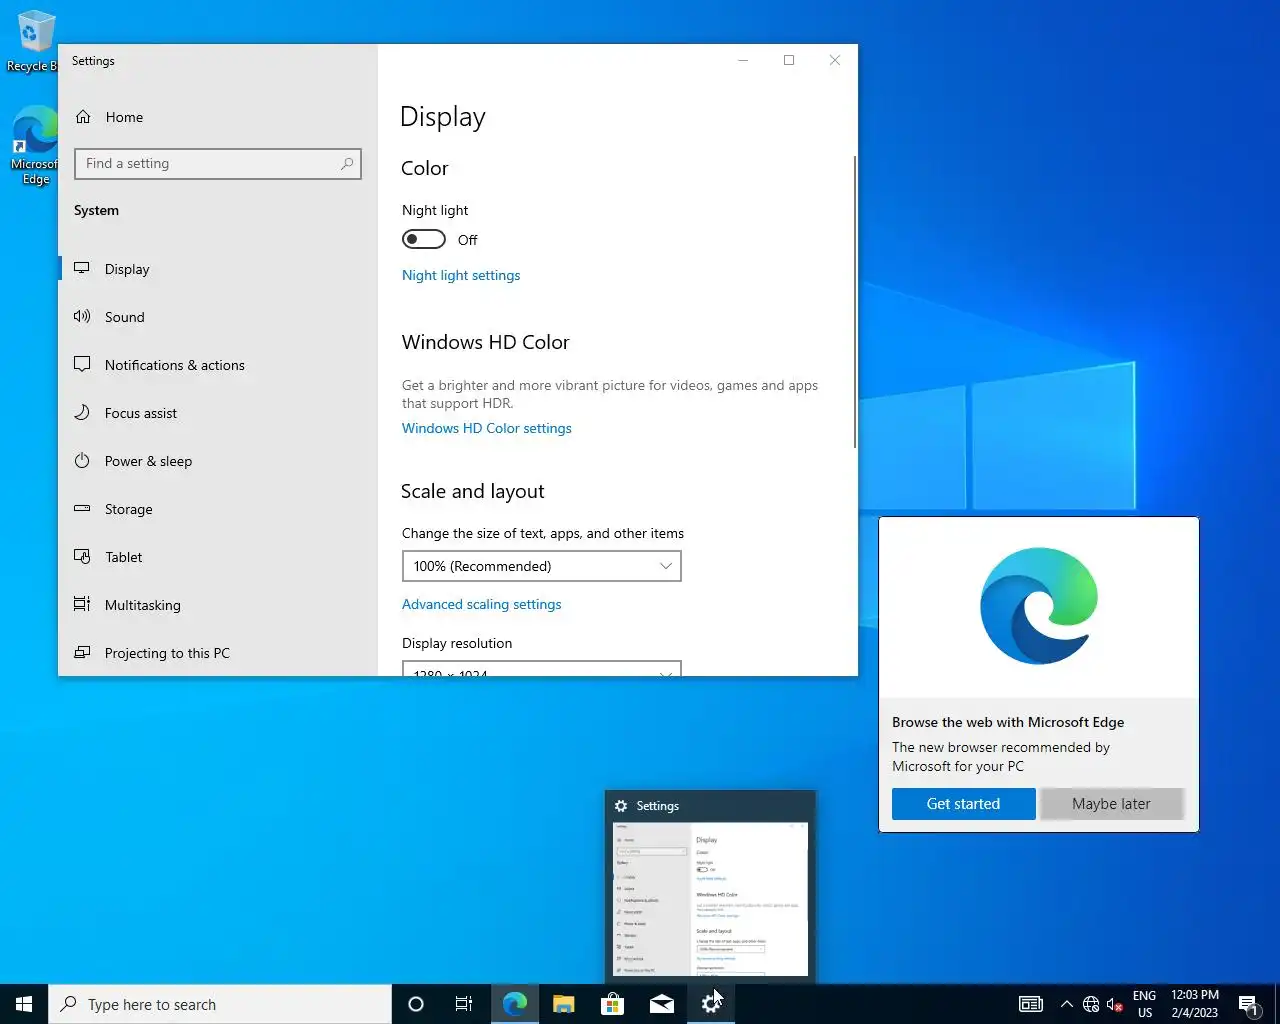Image resolution: width=1280 pixels, height=1024 pixels.
Task: Click Maybe later in Edge popup
Action: point(1111,804)
